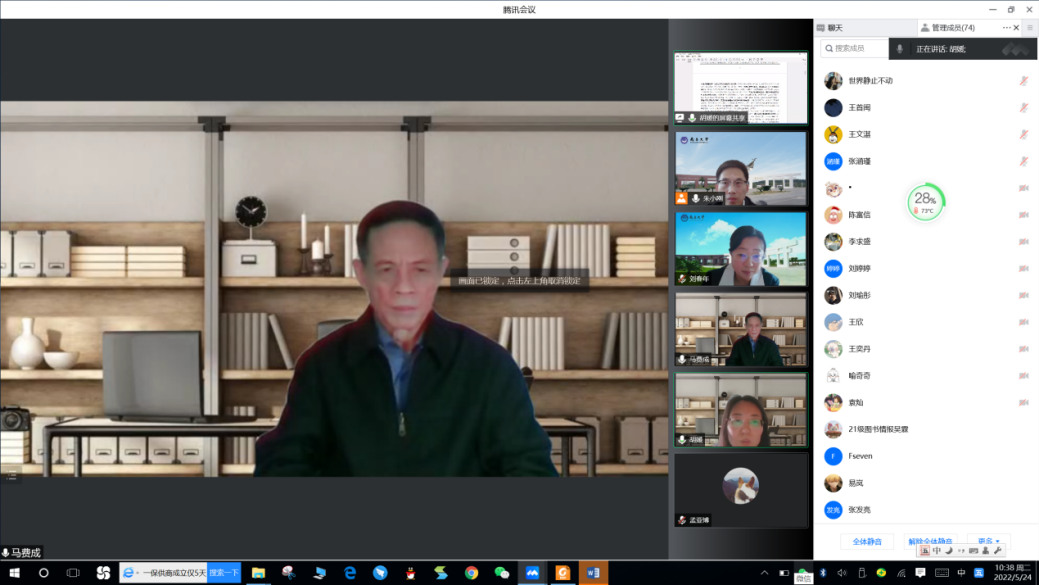This screenshot has height=585, width=1039.
Task: Open the wrench settings on the IME toolbar
Action: [997, 551]
